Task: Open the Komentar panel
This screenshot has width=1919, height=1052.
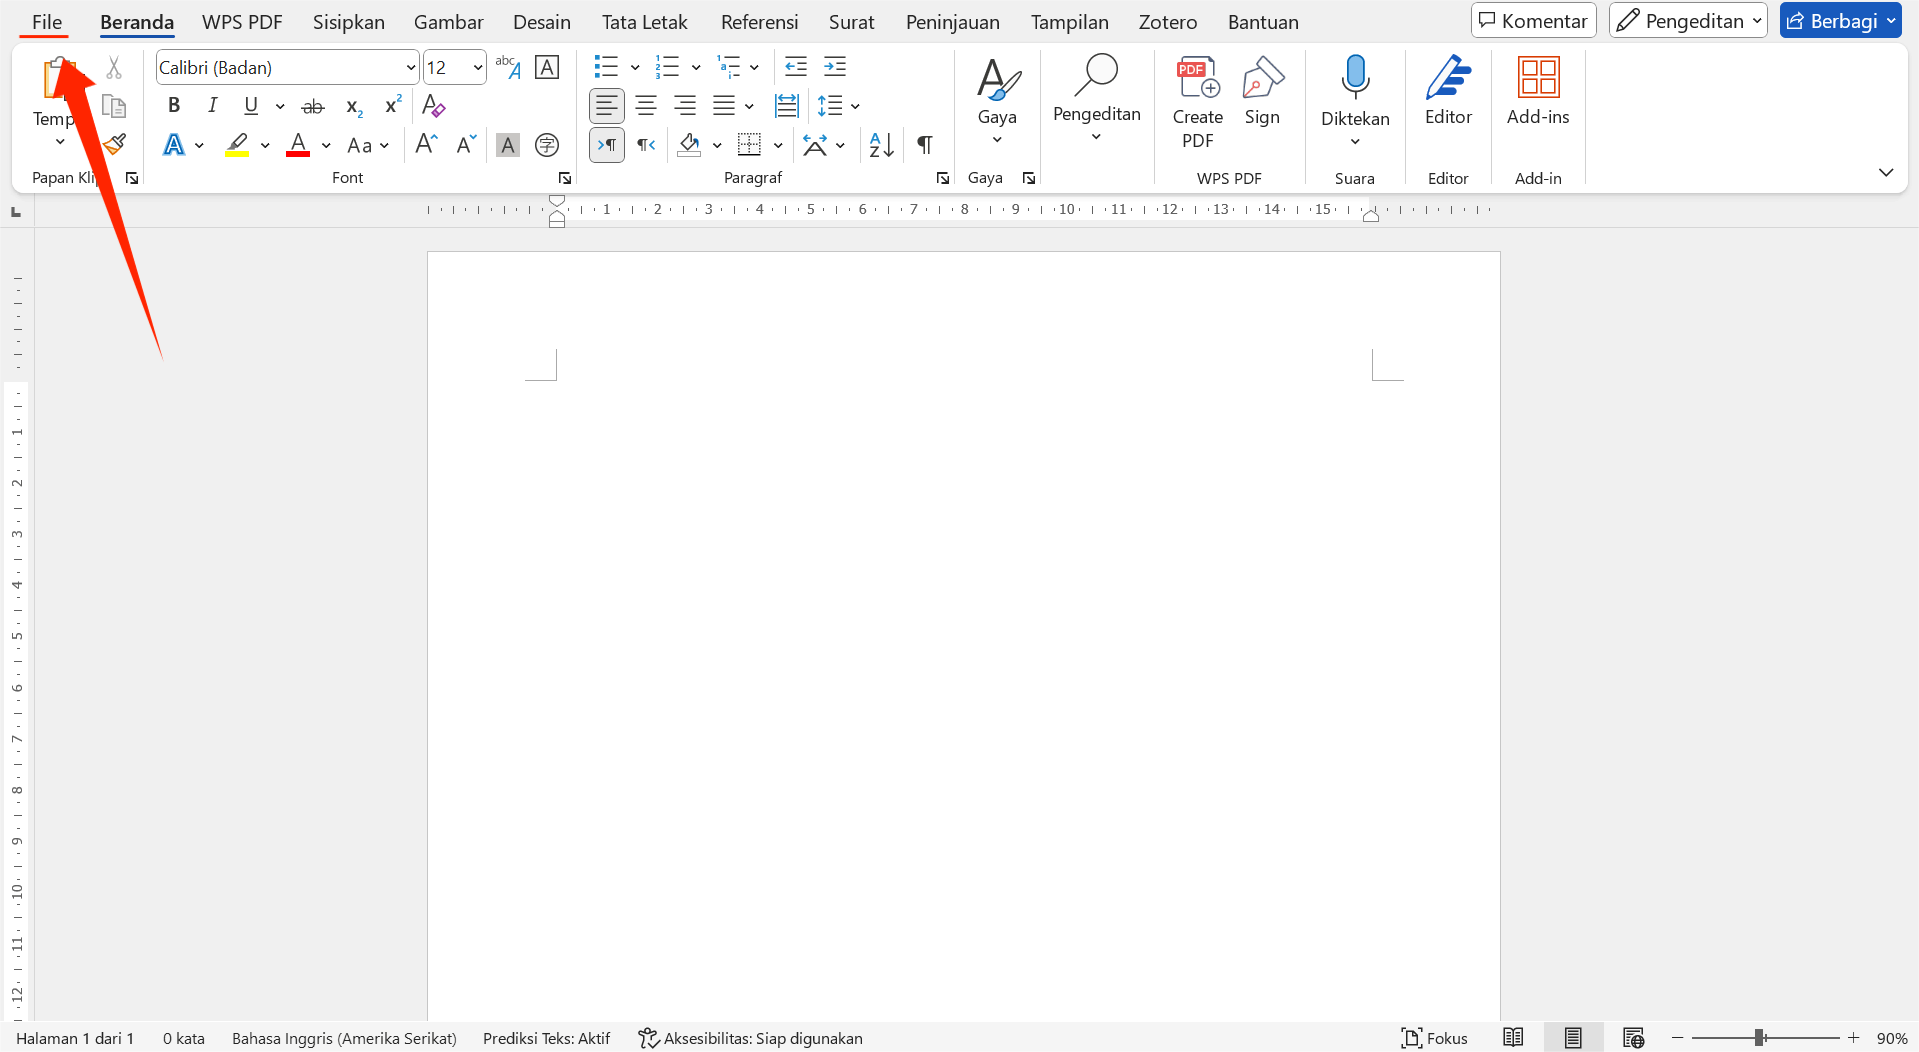Action: click(x=1533, y=20)
